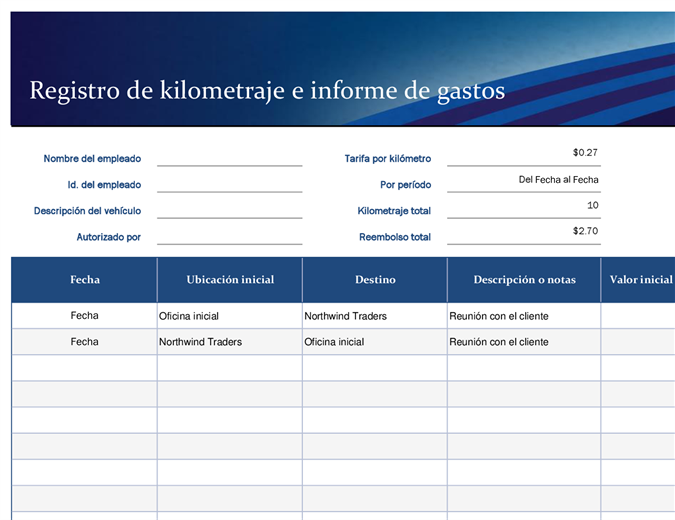Select the 'Oficina inicial' starting location cell
Image resolution: width=675 pixels, height=520 pixels.
230,316
